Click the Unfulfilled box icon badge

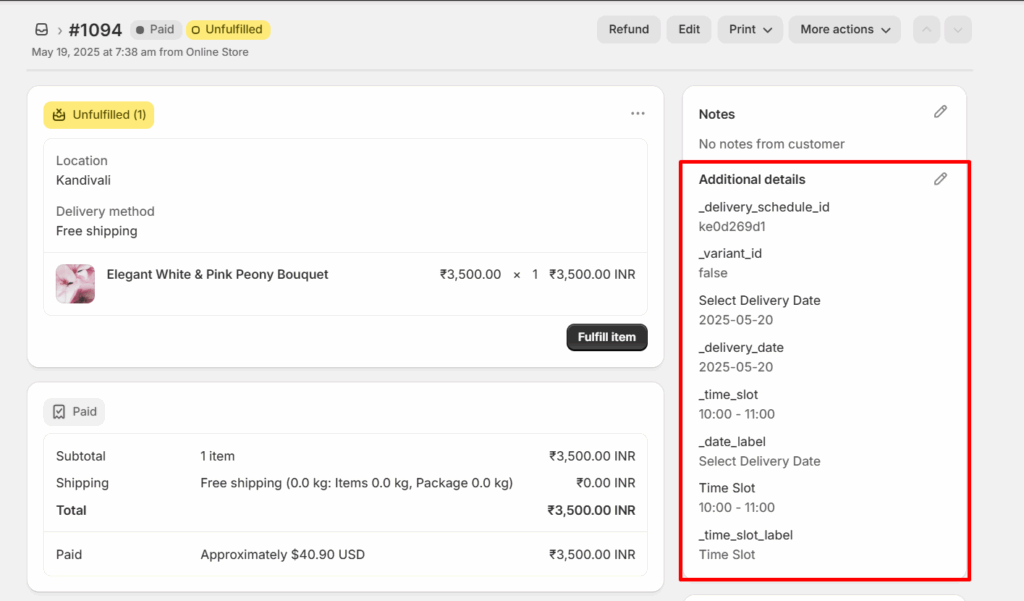98,115
